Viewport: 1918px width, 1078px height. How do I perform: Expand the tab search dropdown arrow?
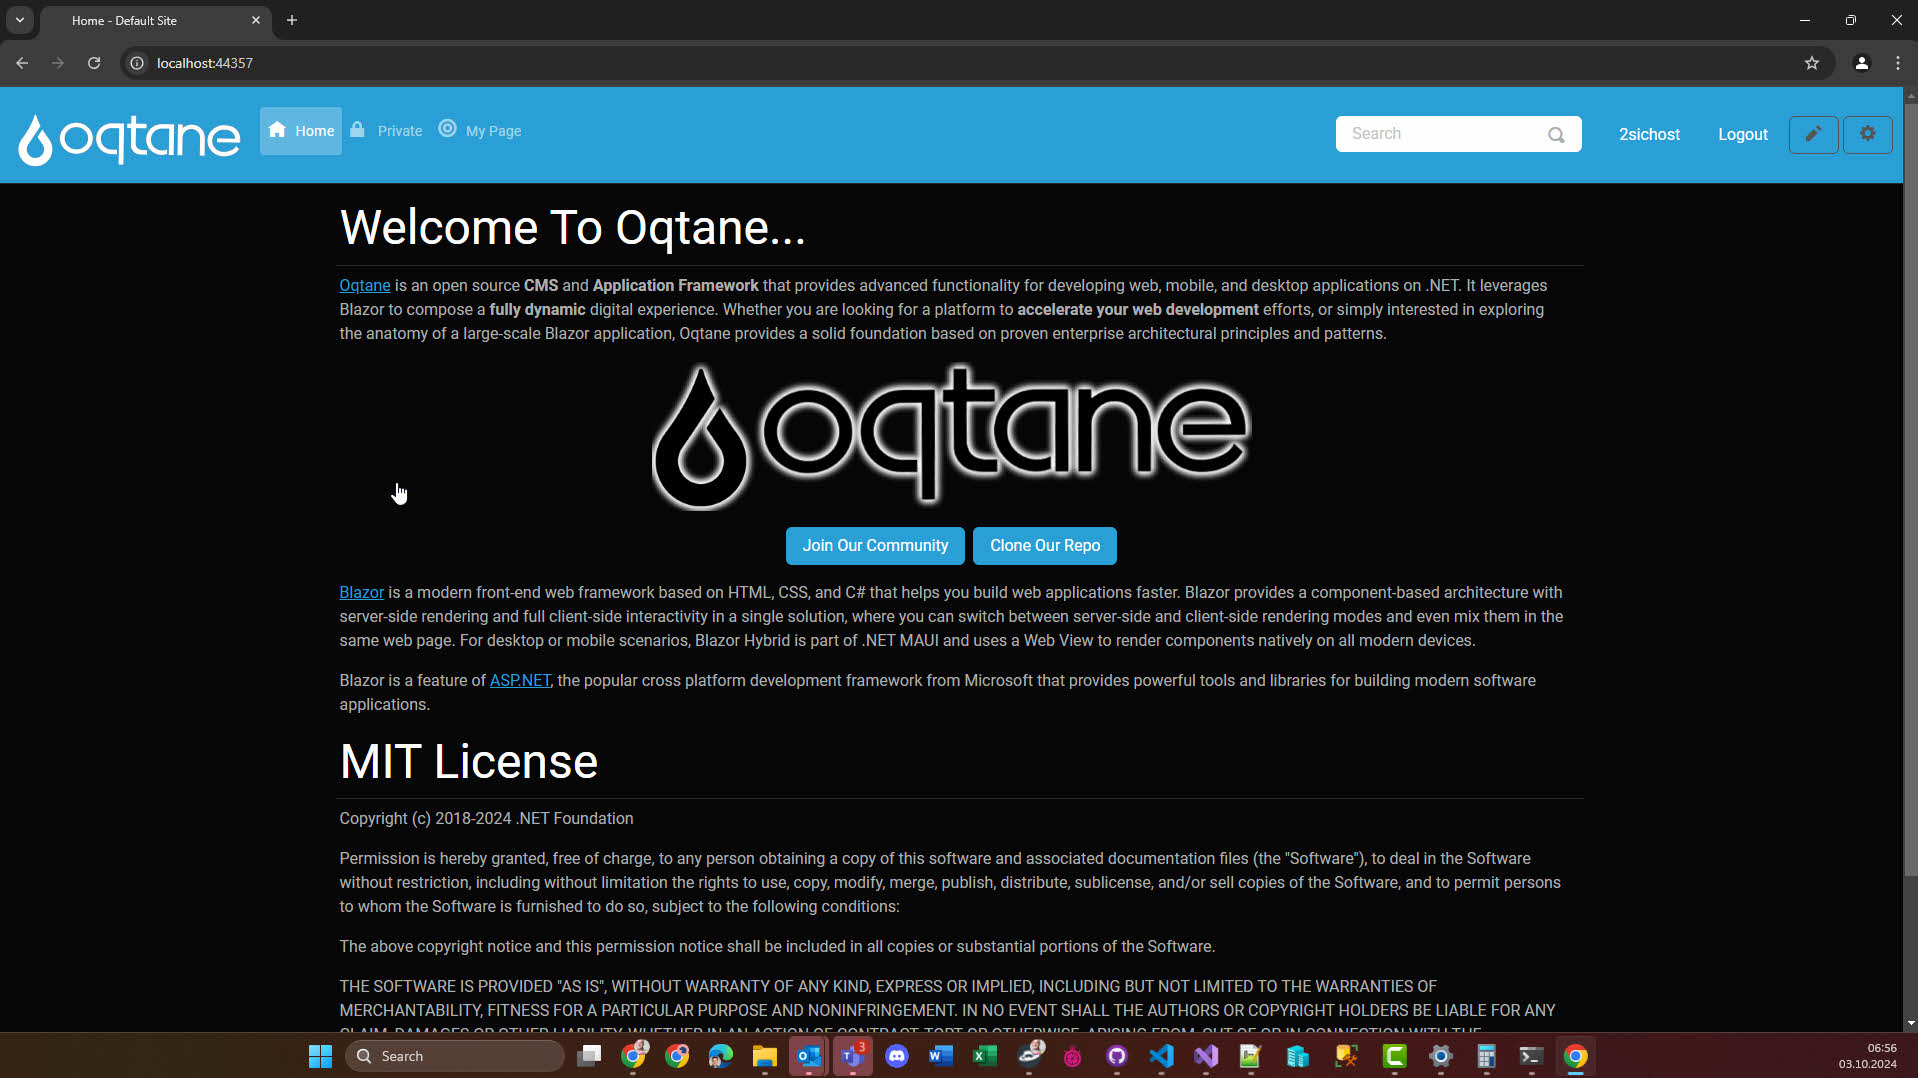20,20
